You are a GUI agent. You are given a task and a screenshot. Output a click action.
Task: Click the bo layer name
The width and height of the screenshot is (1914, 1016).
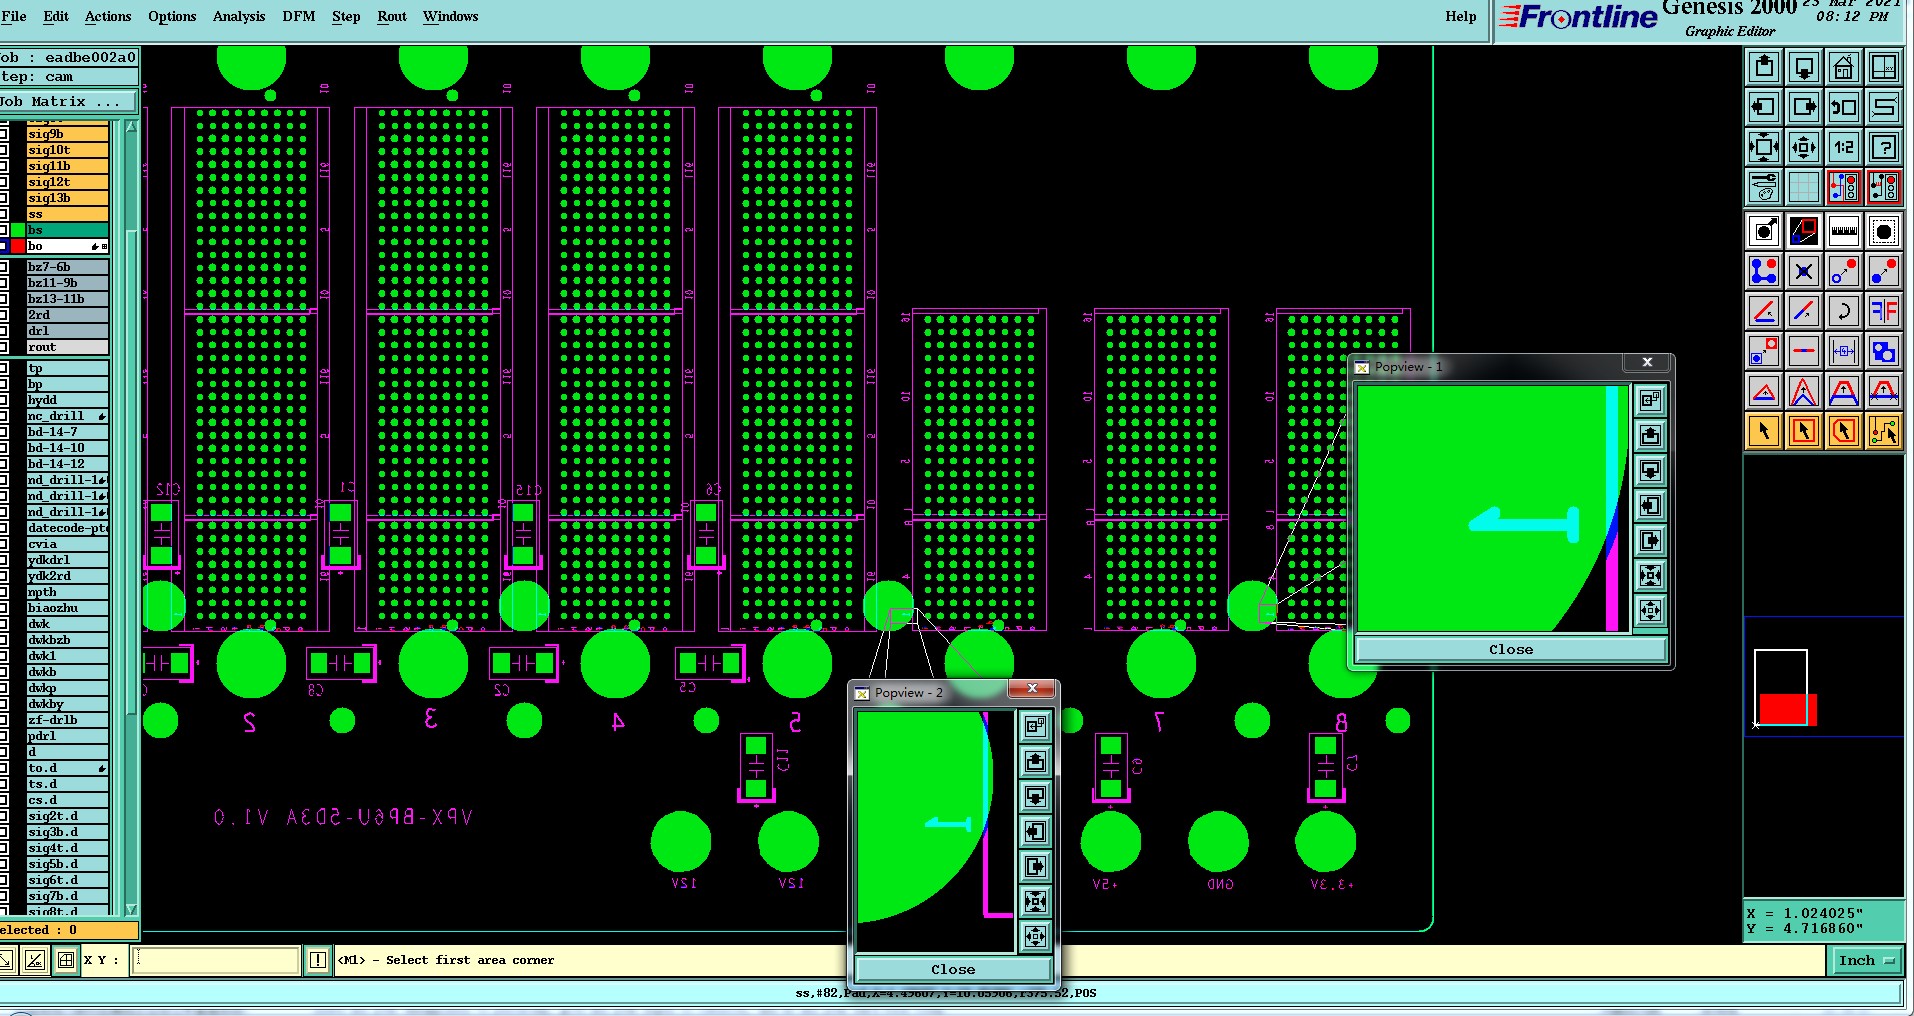[x=67, y=246]
